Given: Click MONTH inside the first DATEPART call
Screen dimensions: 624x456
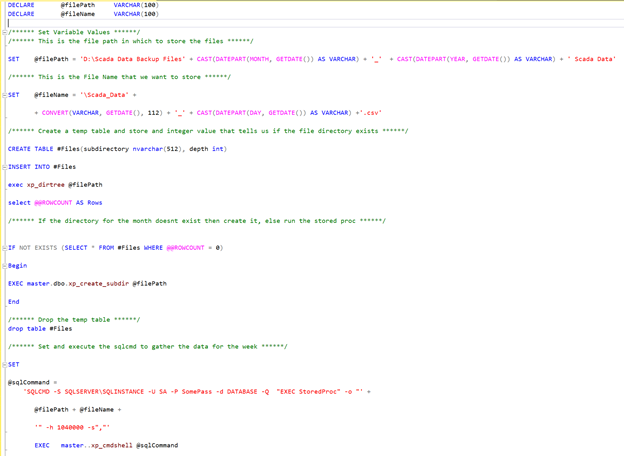Looking at the screenshot, I should tap(259, 59).
